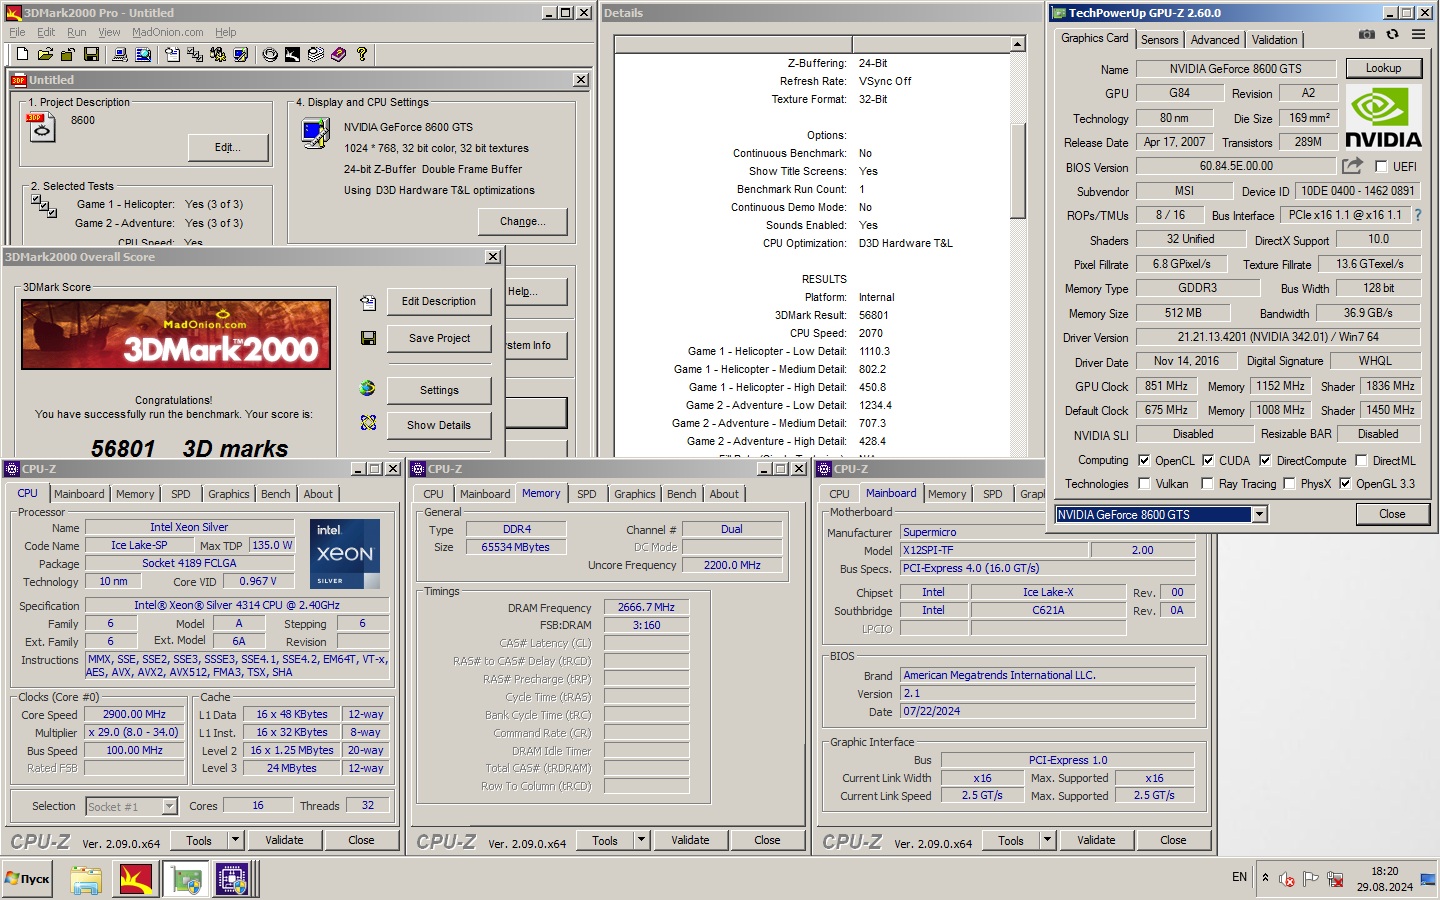Click the GPU-Z refresh icon
This screenshot has height=900, width=1440.
point(1392,35)
